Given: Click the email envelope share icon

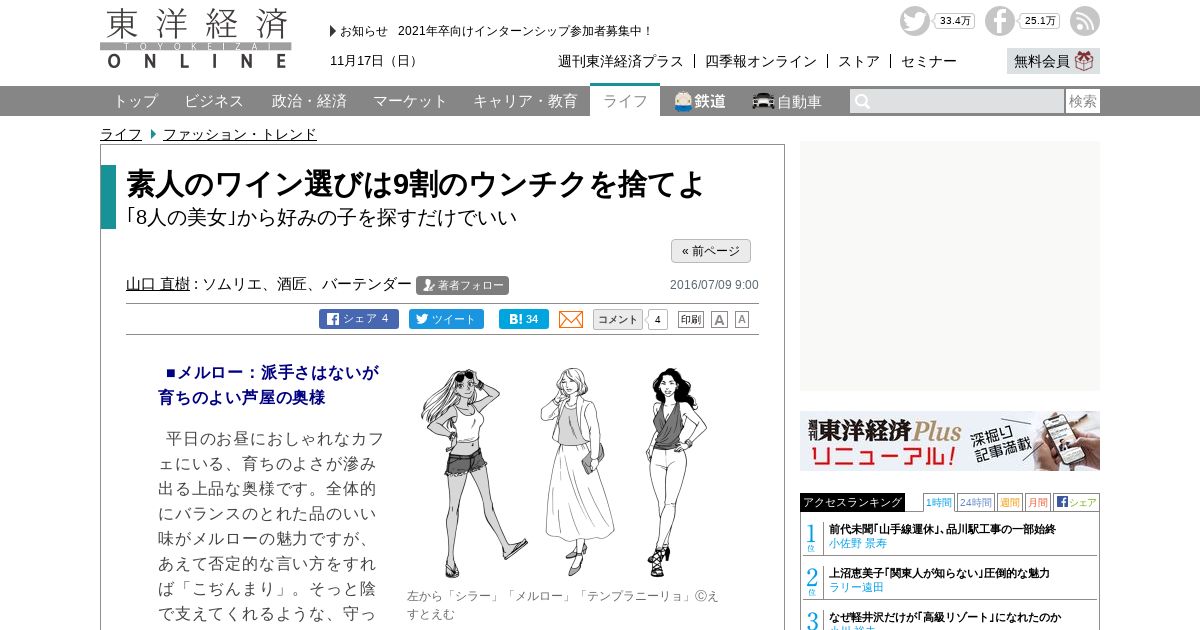Looking at the screenshot, I should (571, 319).
